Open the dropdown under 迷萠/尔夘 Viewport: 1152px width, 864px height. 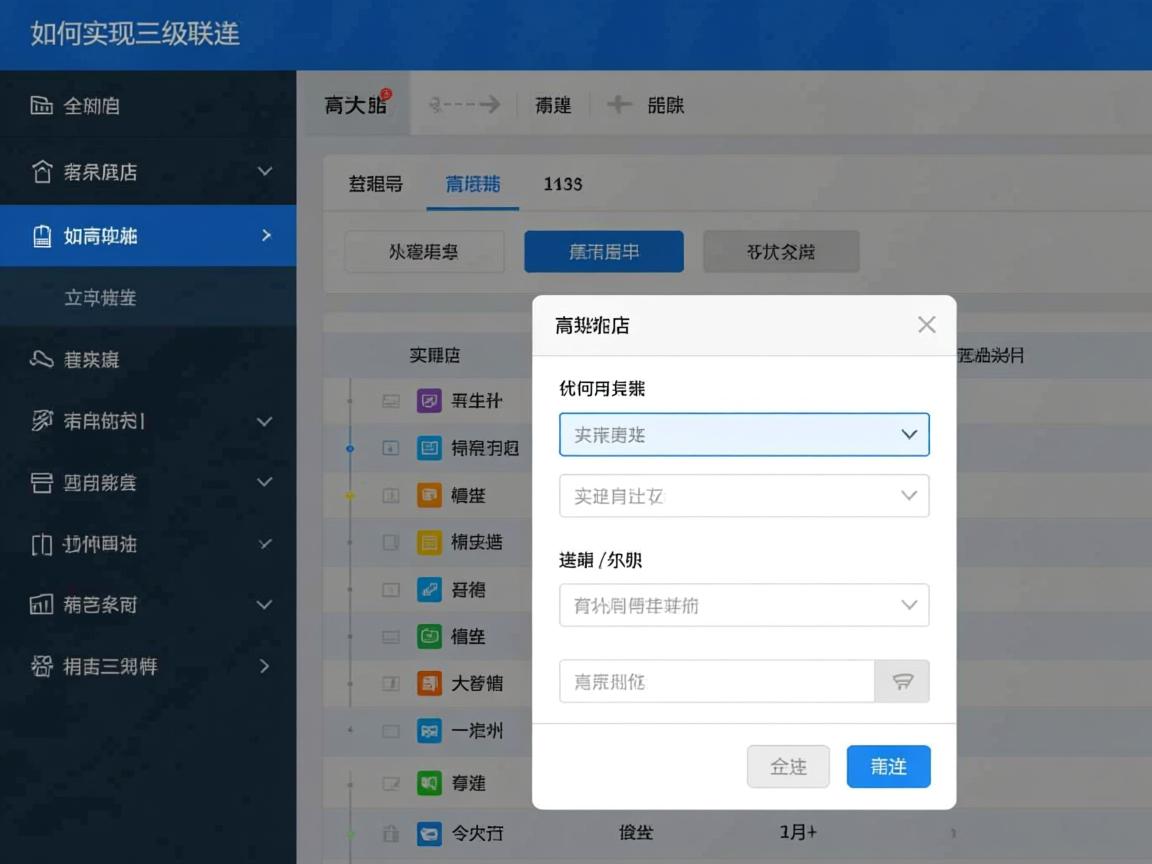click(744, 605)
